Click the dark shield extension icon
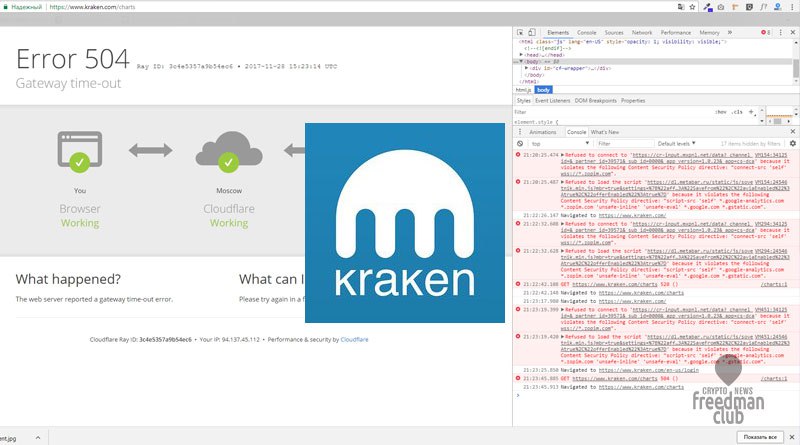 click(749, 7)
